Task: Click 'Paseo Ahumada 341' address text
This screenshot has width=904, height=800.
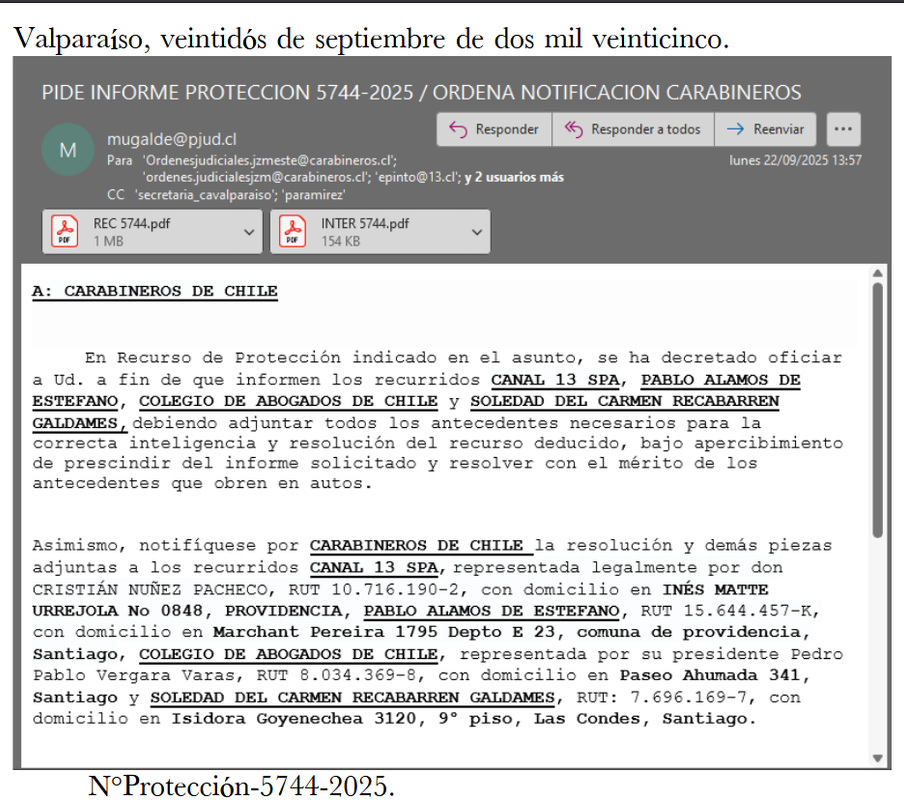Action: (710, 675)
